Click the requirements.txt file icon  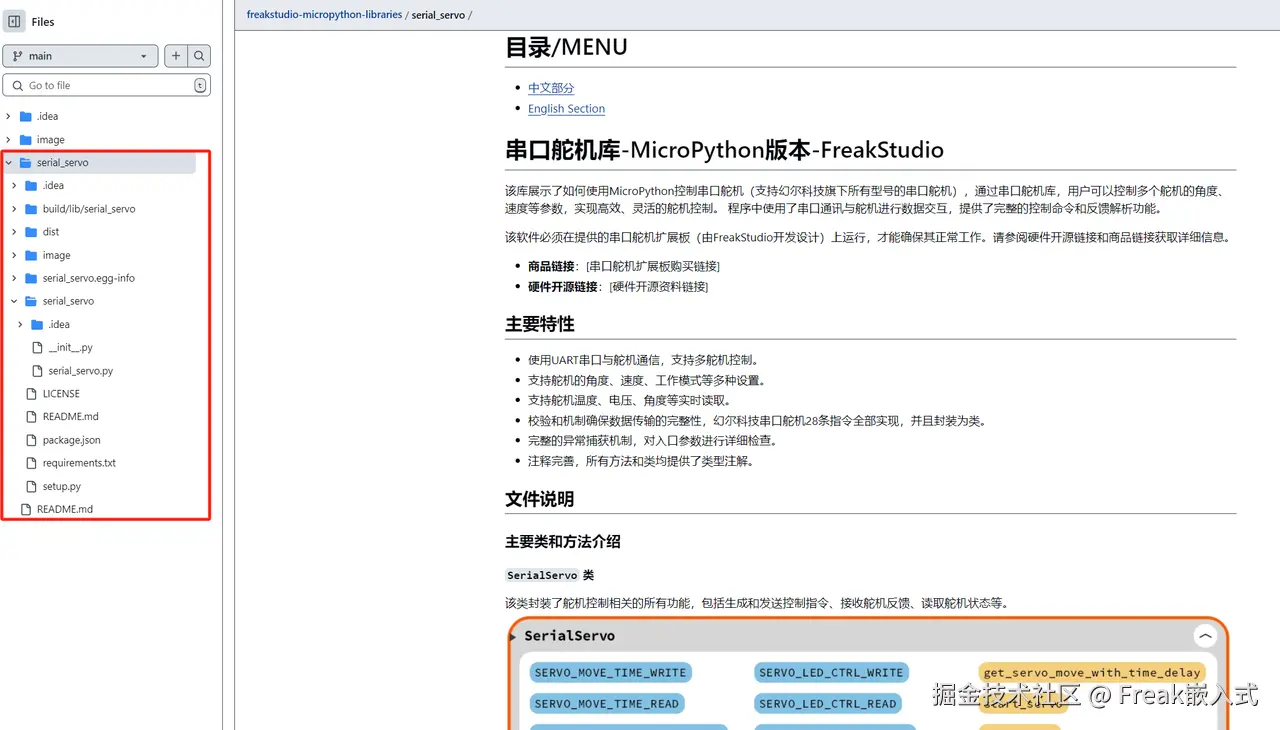click(32, 463)
